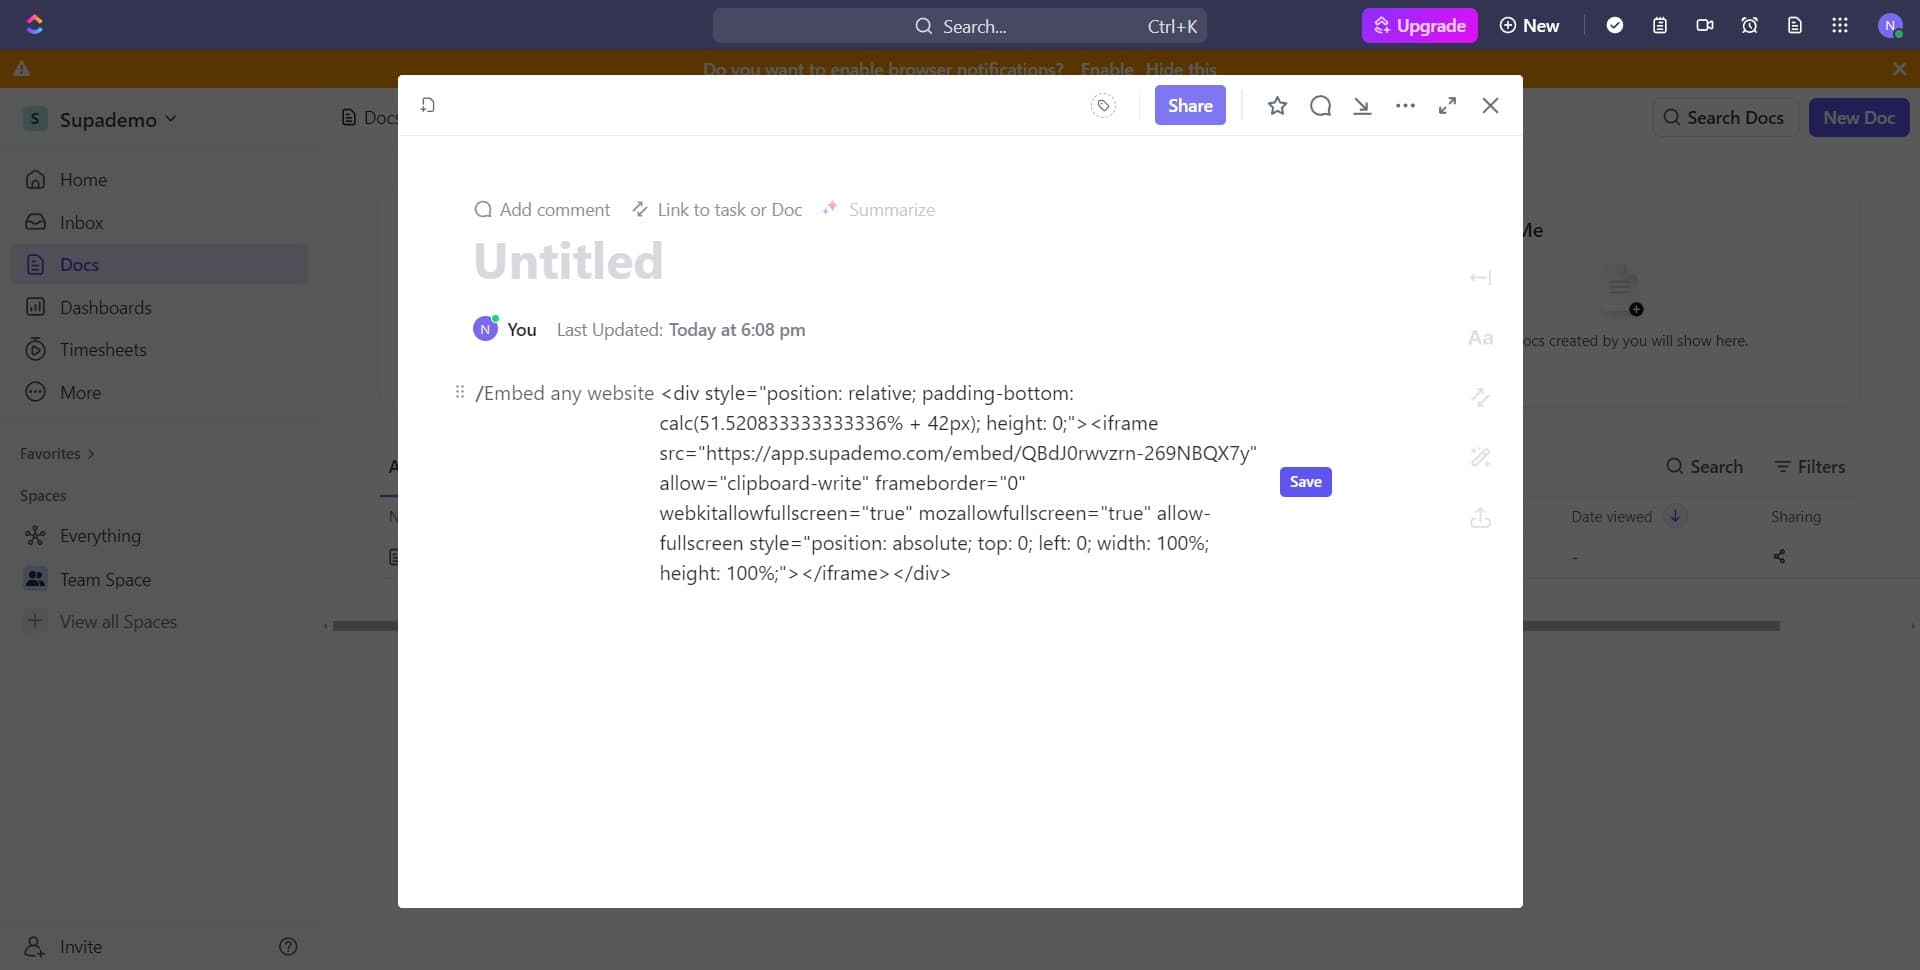Open the Docs section in the sidebar
The height and width of the screenshot is (970, 1920).
(80, 263)
